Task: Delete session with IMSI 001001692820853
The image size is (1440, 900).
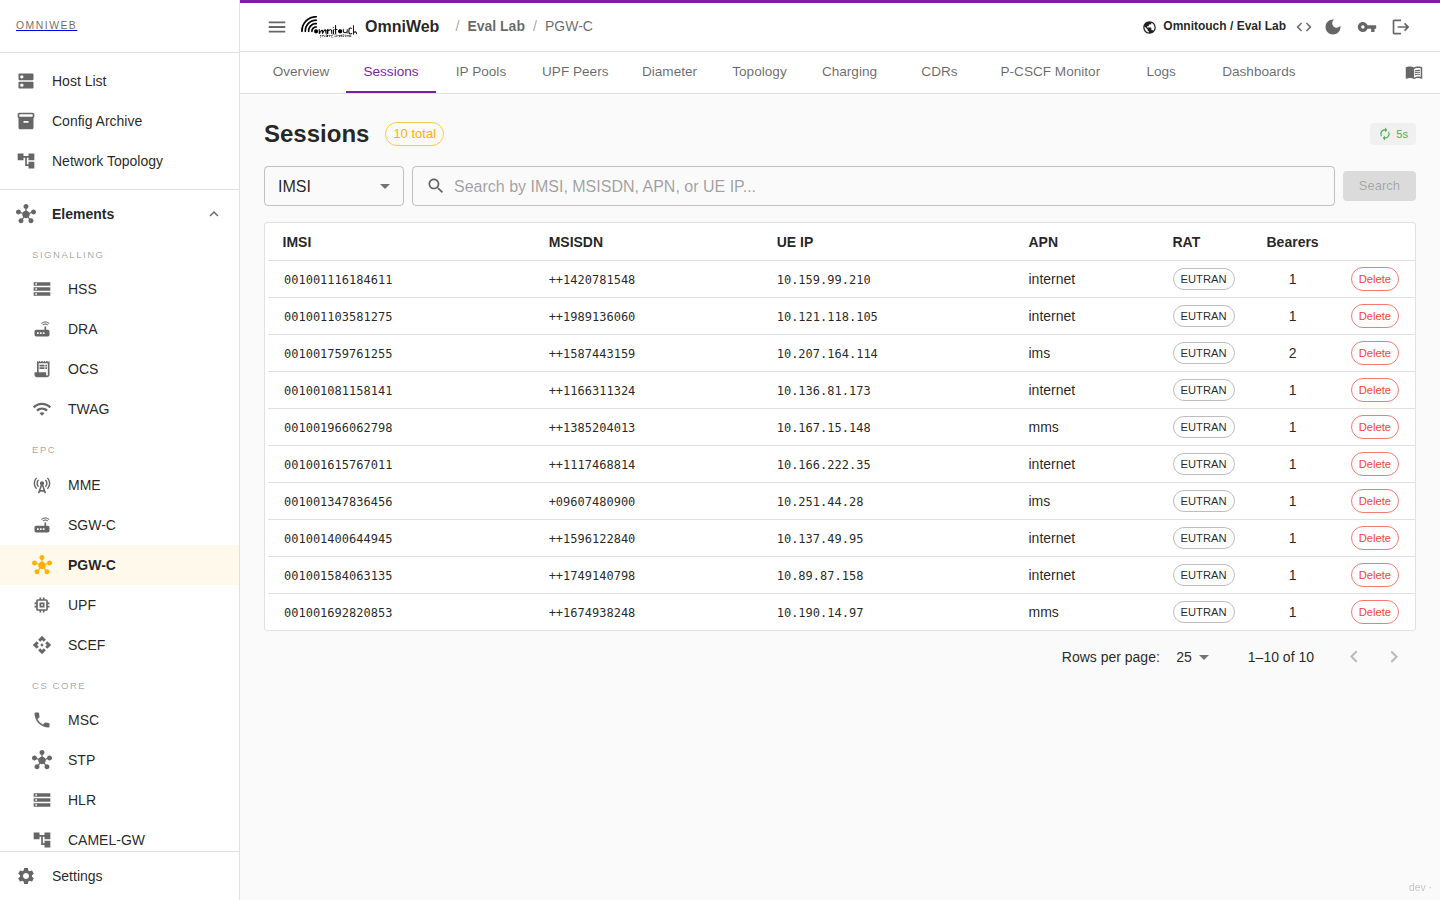Action: (x=1375, y=612)
